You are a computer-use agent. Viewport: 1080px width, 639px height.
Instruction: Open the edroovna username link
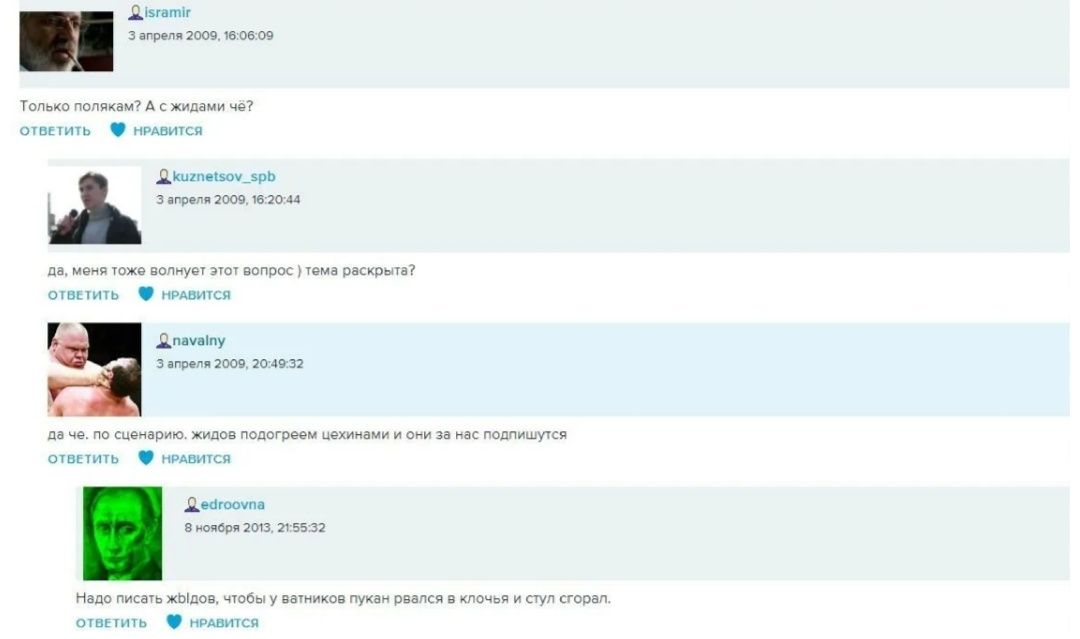click(233, 504)
